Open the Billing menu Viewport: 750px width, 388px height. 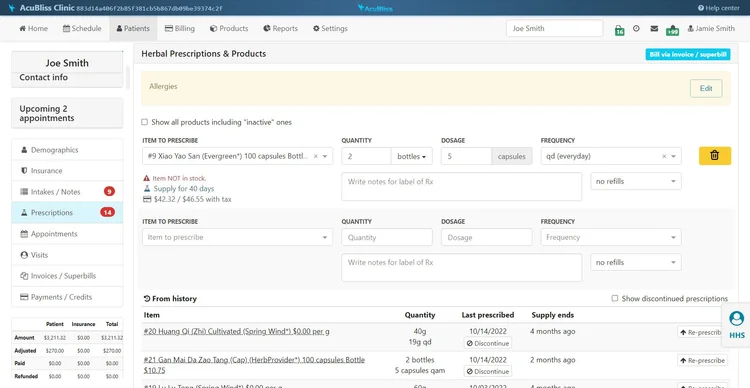click(179, 28)
